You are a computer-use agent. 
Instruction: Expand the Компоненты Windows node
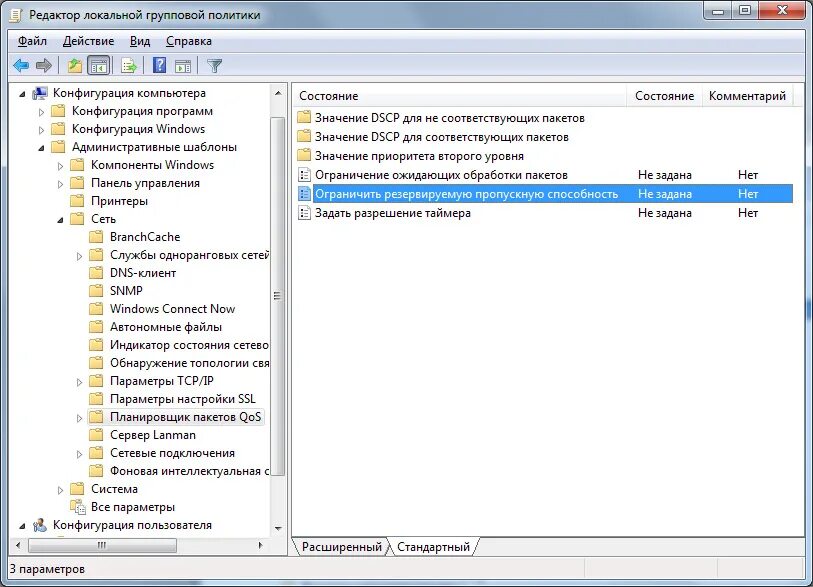point(60,166)
